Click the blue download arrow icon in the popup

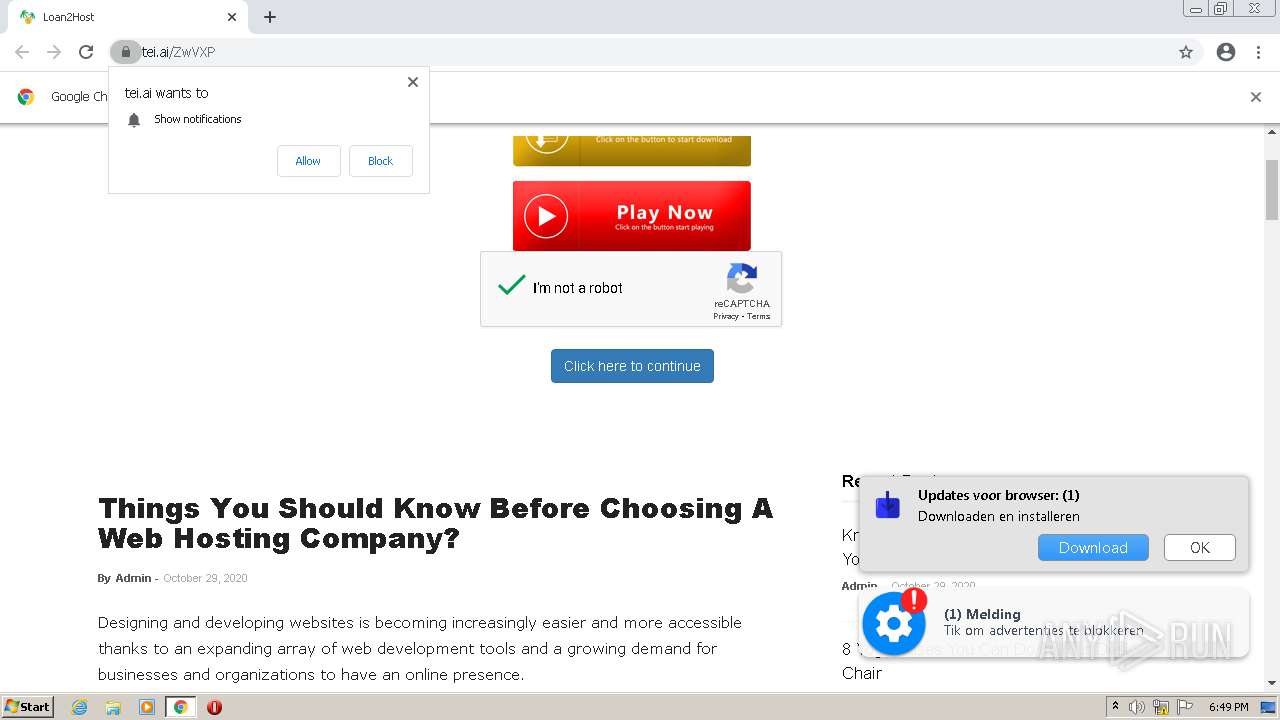pos(888,505)
